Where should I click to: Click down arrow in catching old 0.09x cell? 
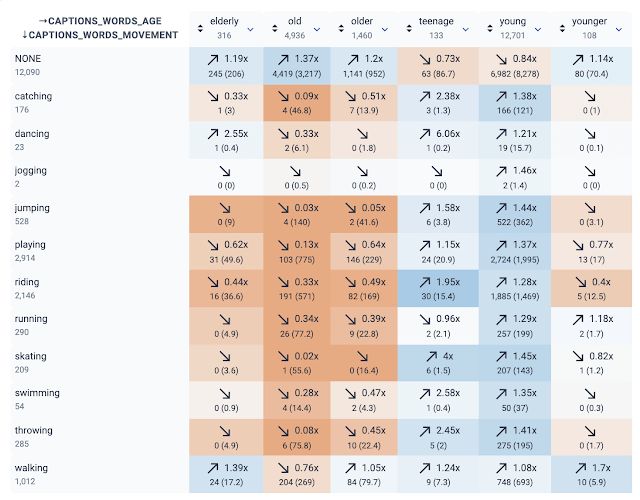click(x=283, y=96)
